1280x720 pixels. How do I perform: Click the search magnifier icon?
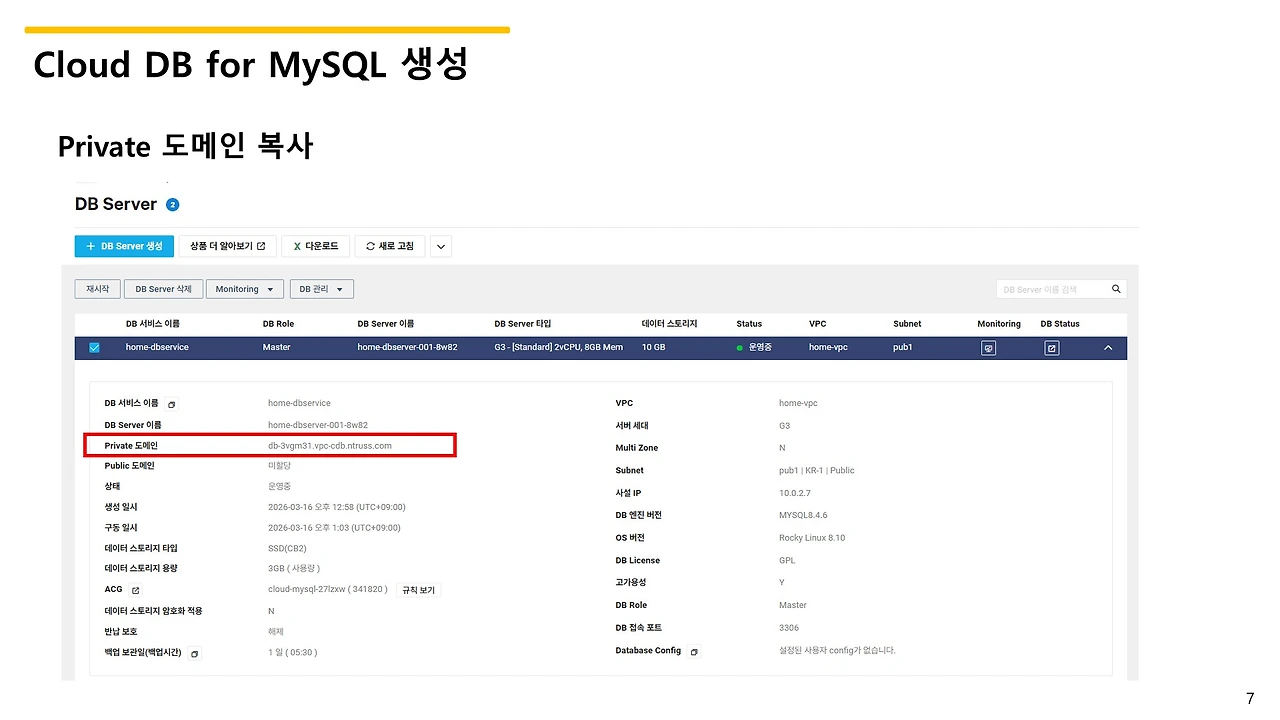coord(1116,289)
